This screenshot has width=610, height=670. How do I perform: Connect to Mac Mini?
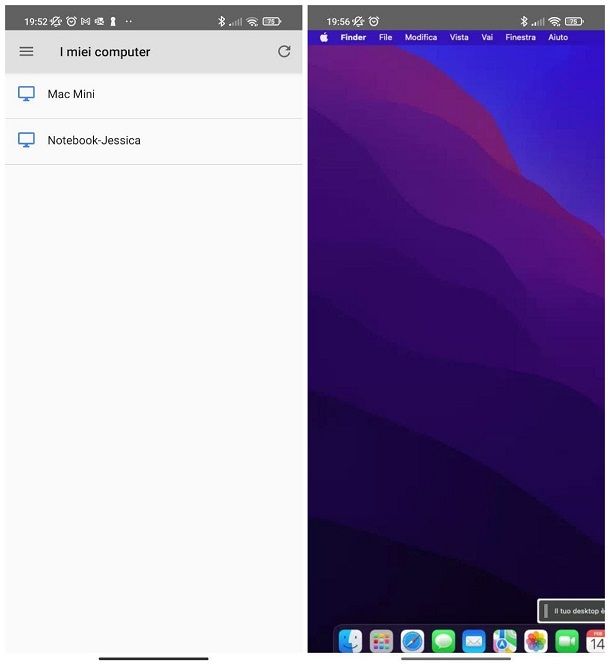click(153, 94)
